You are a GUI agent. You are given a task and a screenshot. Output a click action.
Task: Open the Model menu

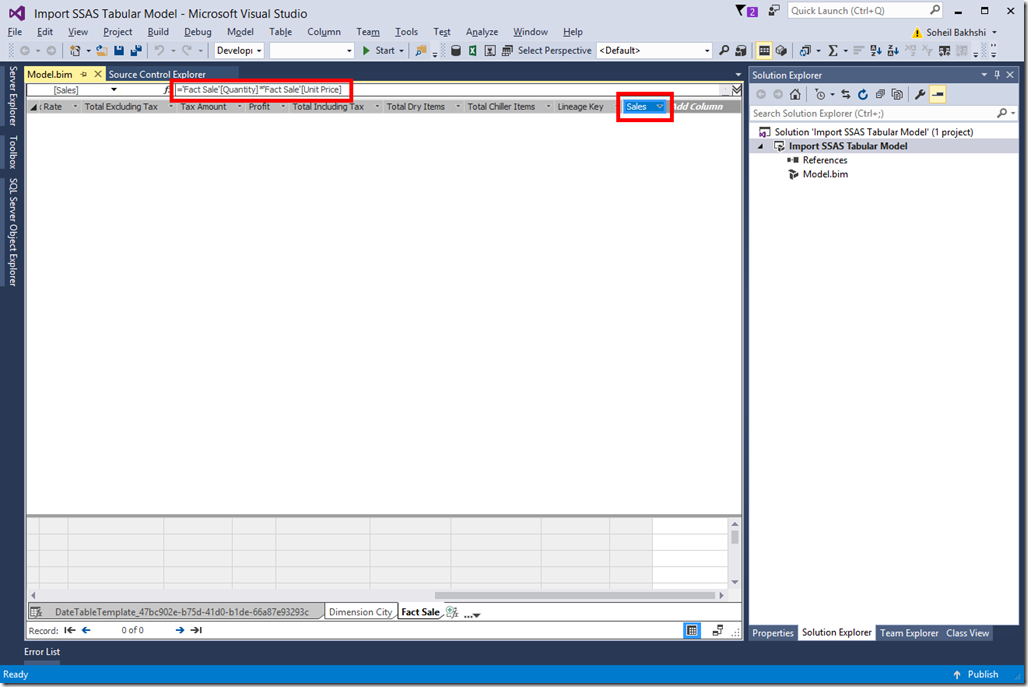240,31
